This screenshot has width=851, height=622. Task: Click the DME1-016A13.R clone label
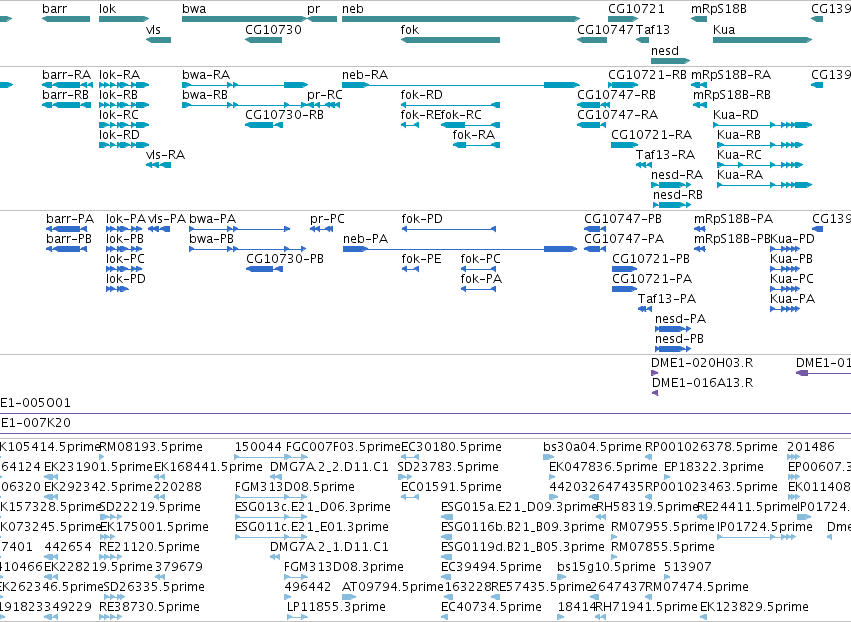tap(702, 383)
